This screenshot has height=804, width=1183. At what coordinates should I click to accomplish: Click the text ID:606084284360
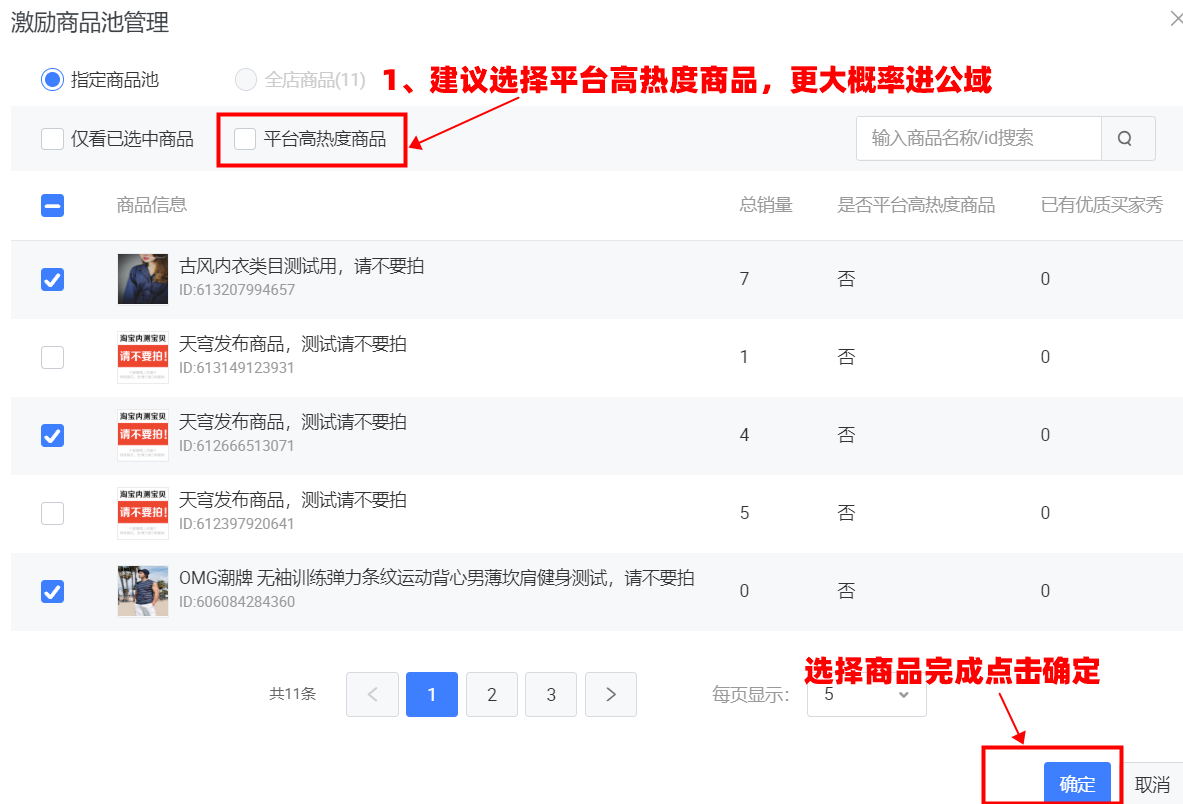[x=237, y=602]
